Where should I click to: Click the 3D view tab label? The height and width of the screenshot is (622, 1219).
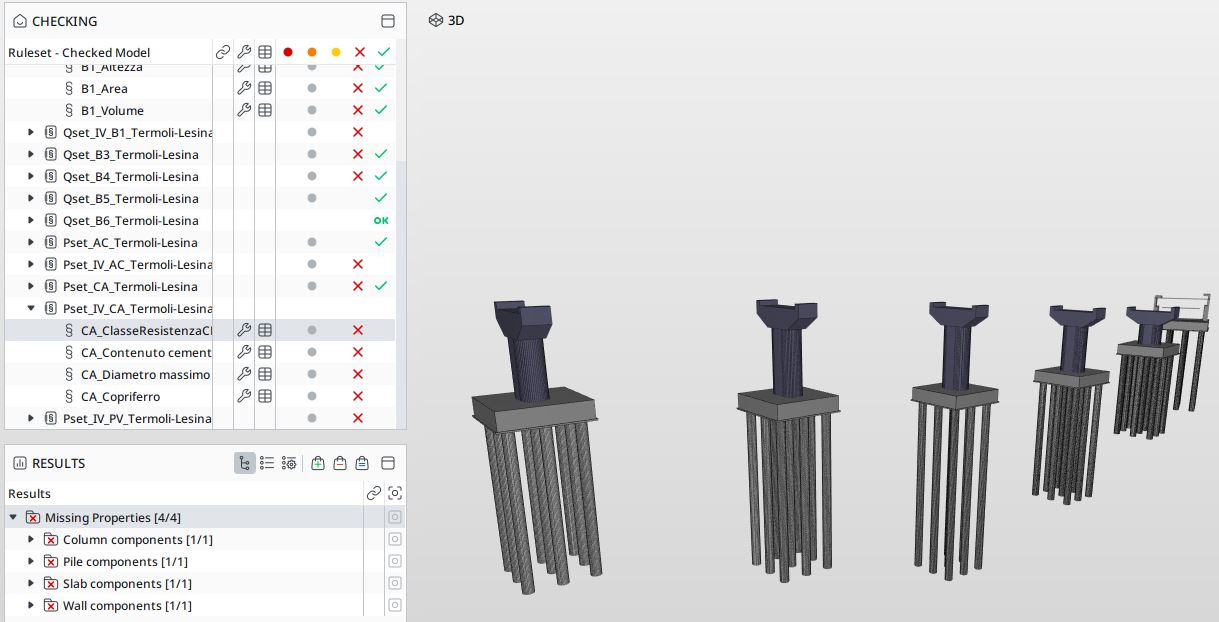coord(455,20)
